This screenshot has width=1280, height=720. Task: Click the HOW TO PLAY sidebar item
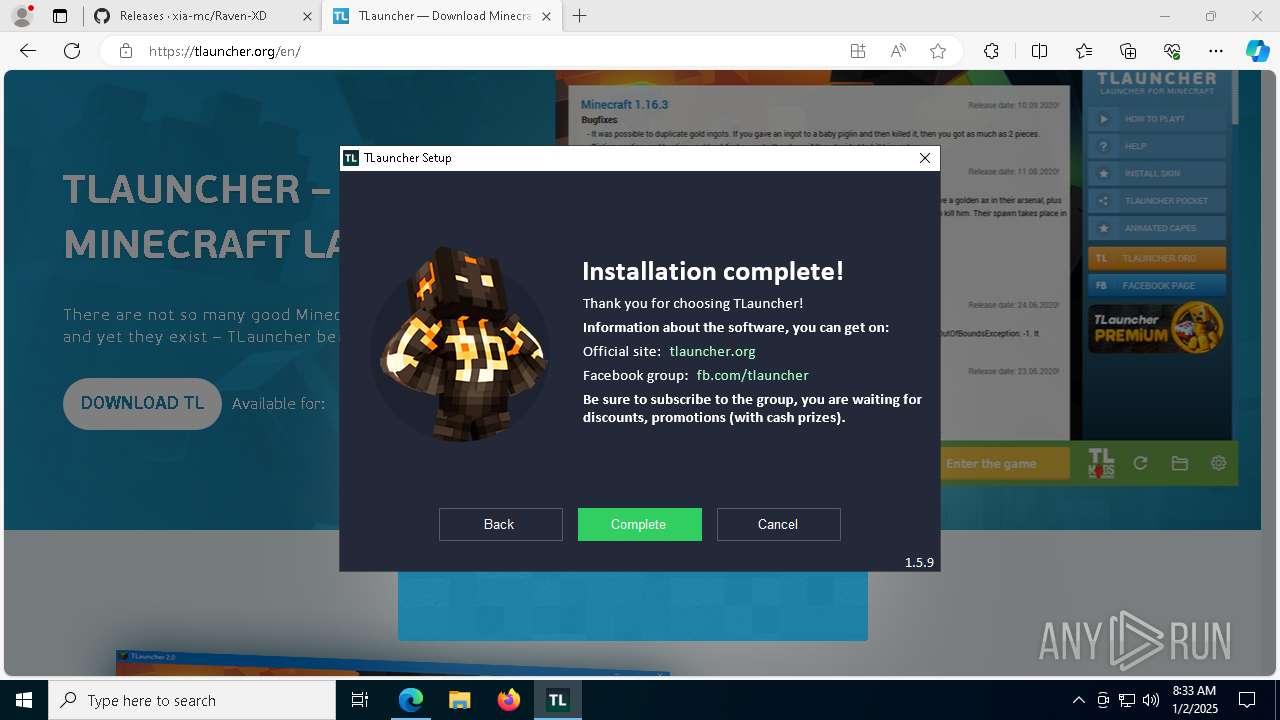pos(1157,119)
